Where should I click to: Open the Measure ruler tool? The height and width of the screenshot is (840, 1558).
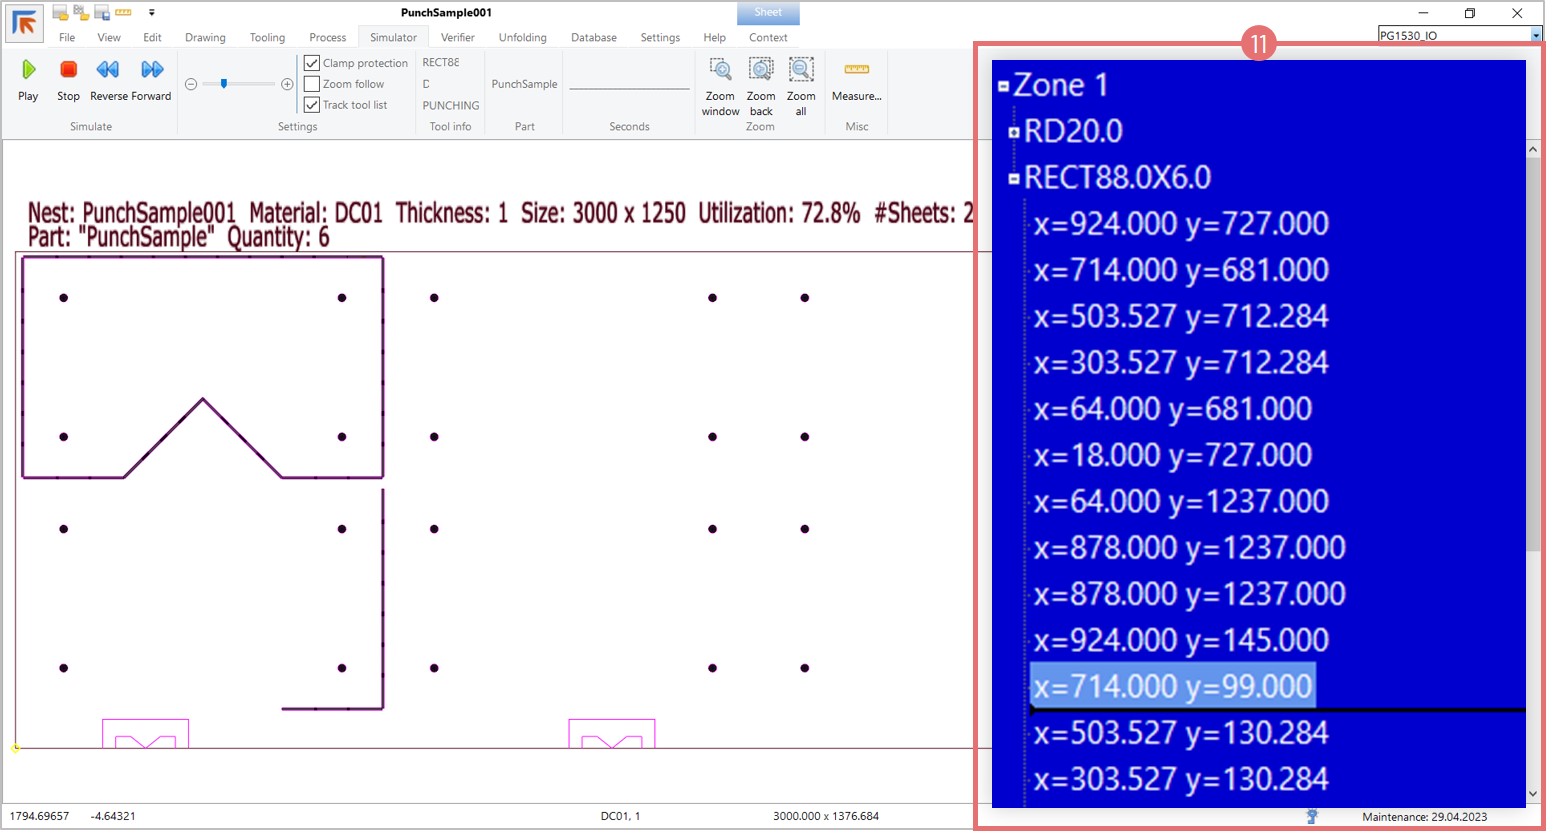[x=857, y=70]
